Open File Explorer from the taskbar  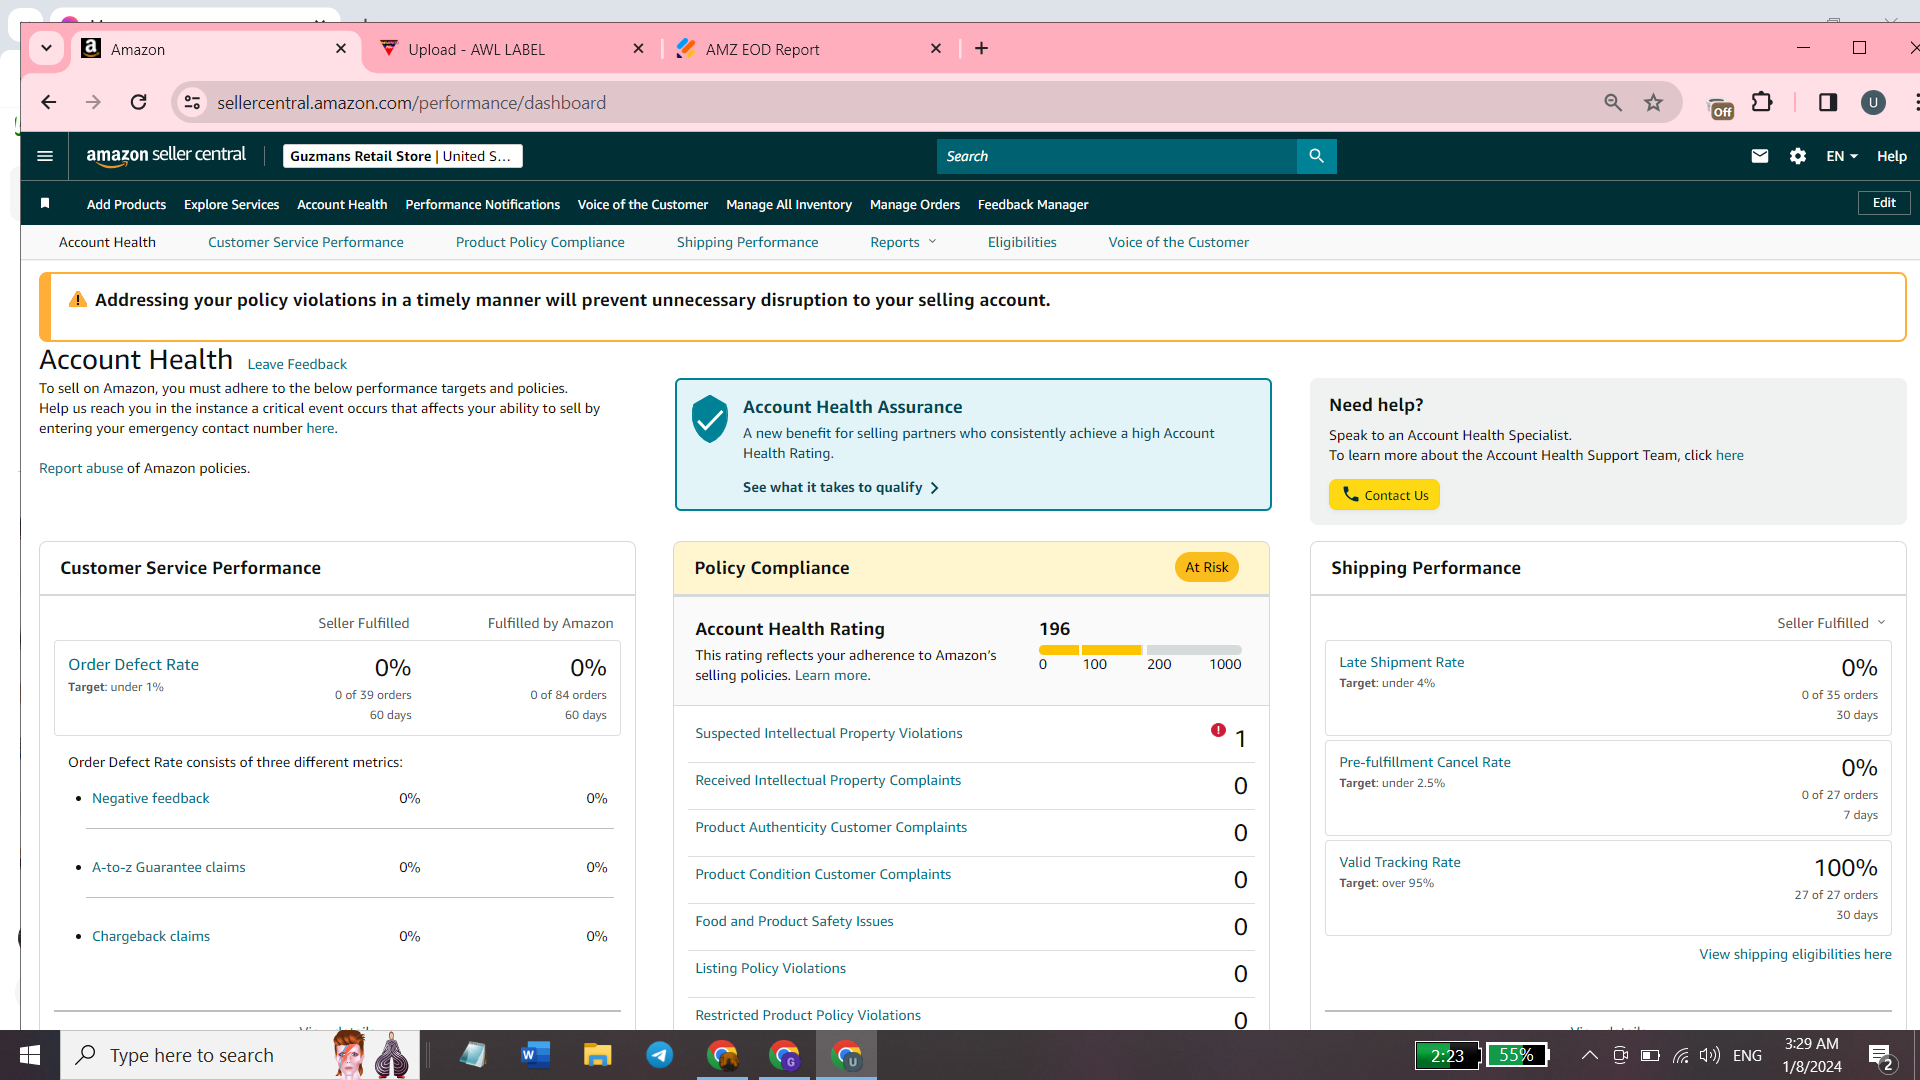(598, 1055)
